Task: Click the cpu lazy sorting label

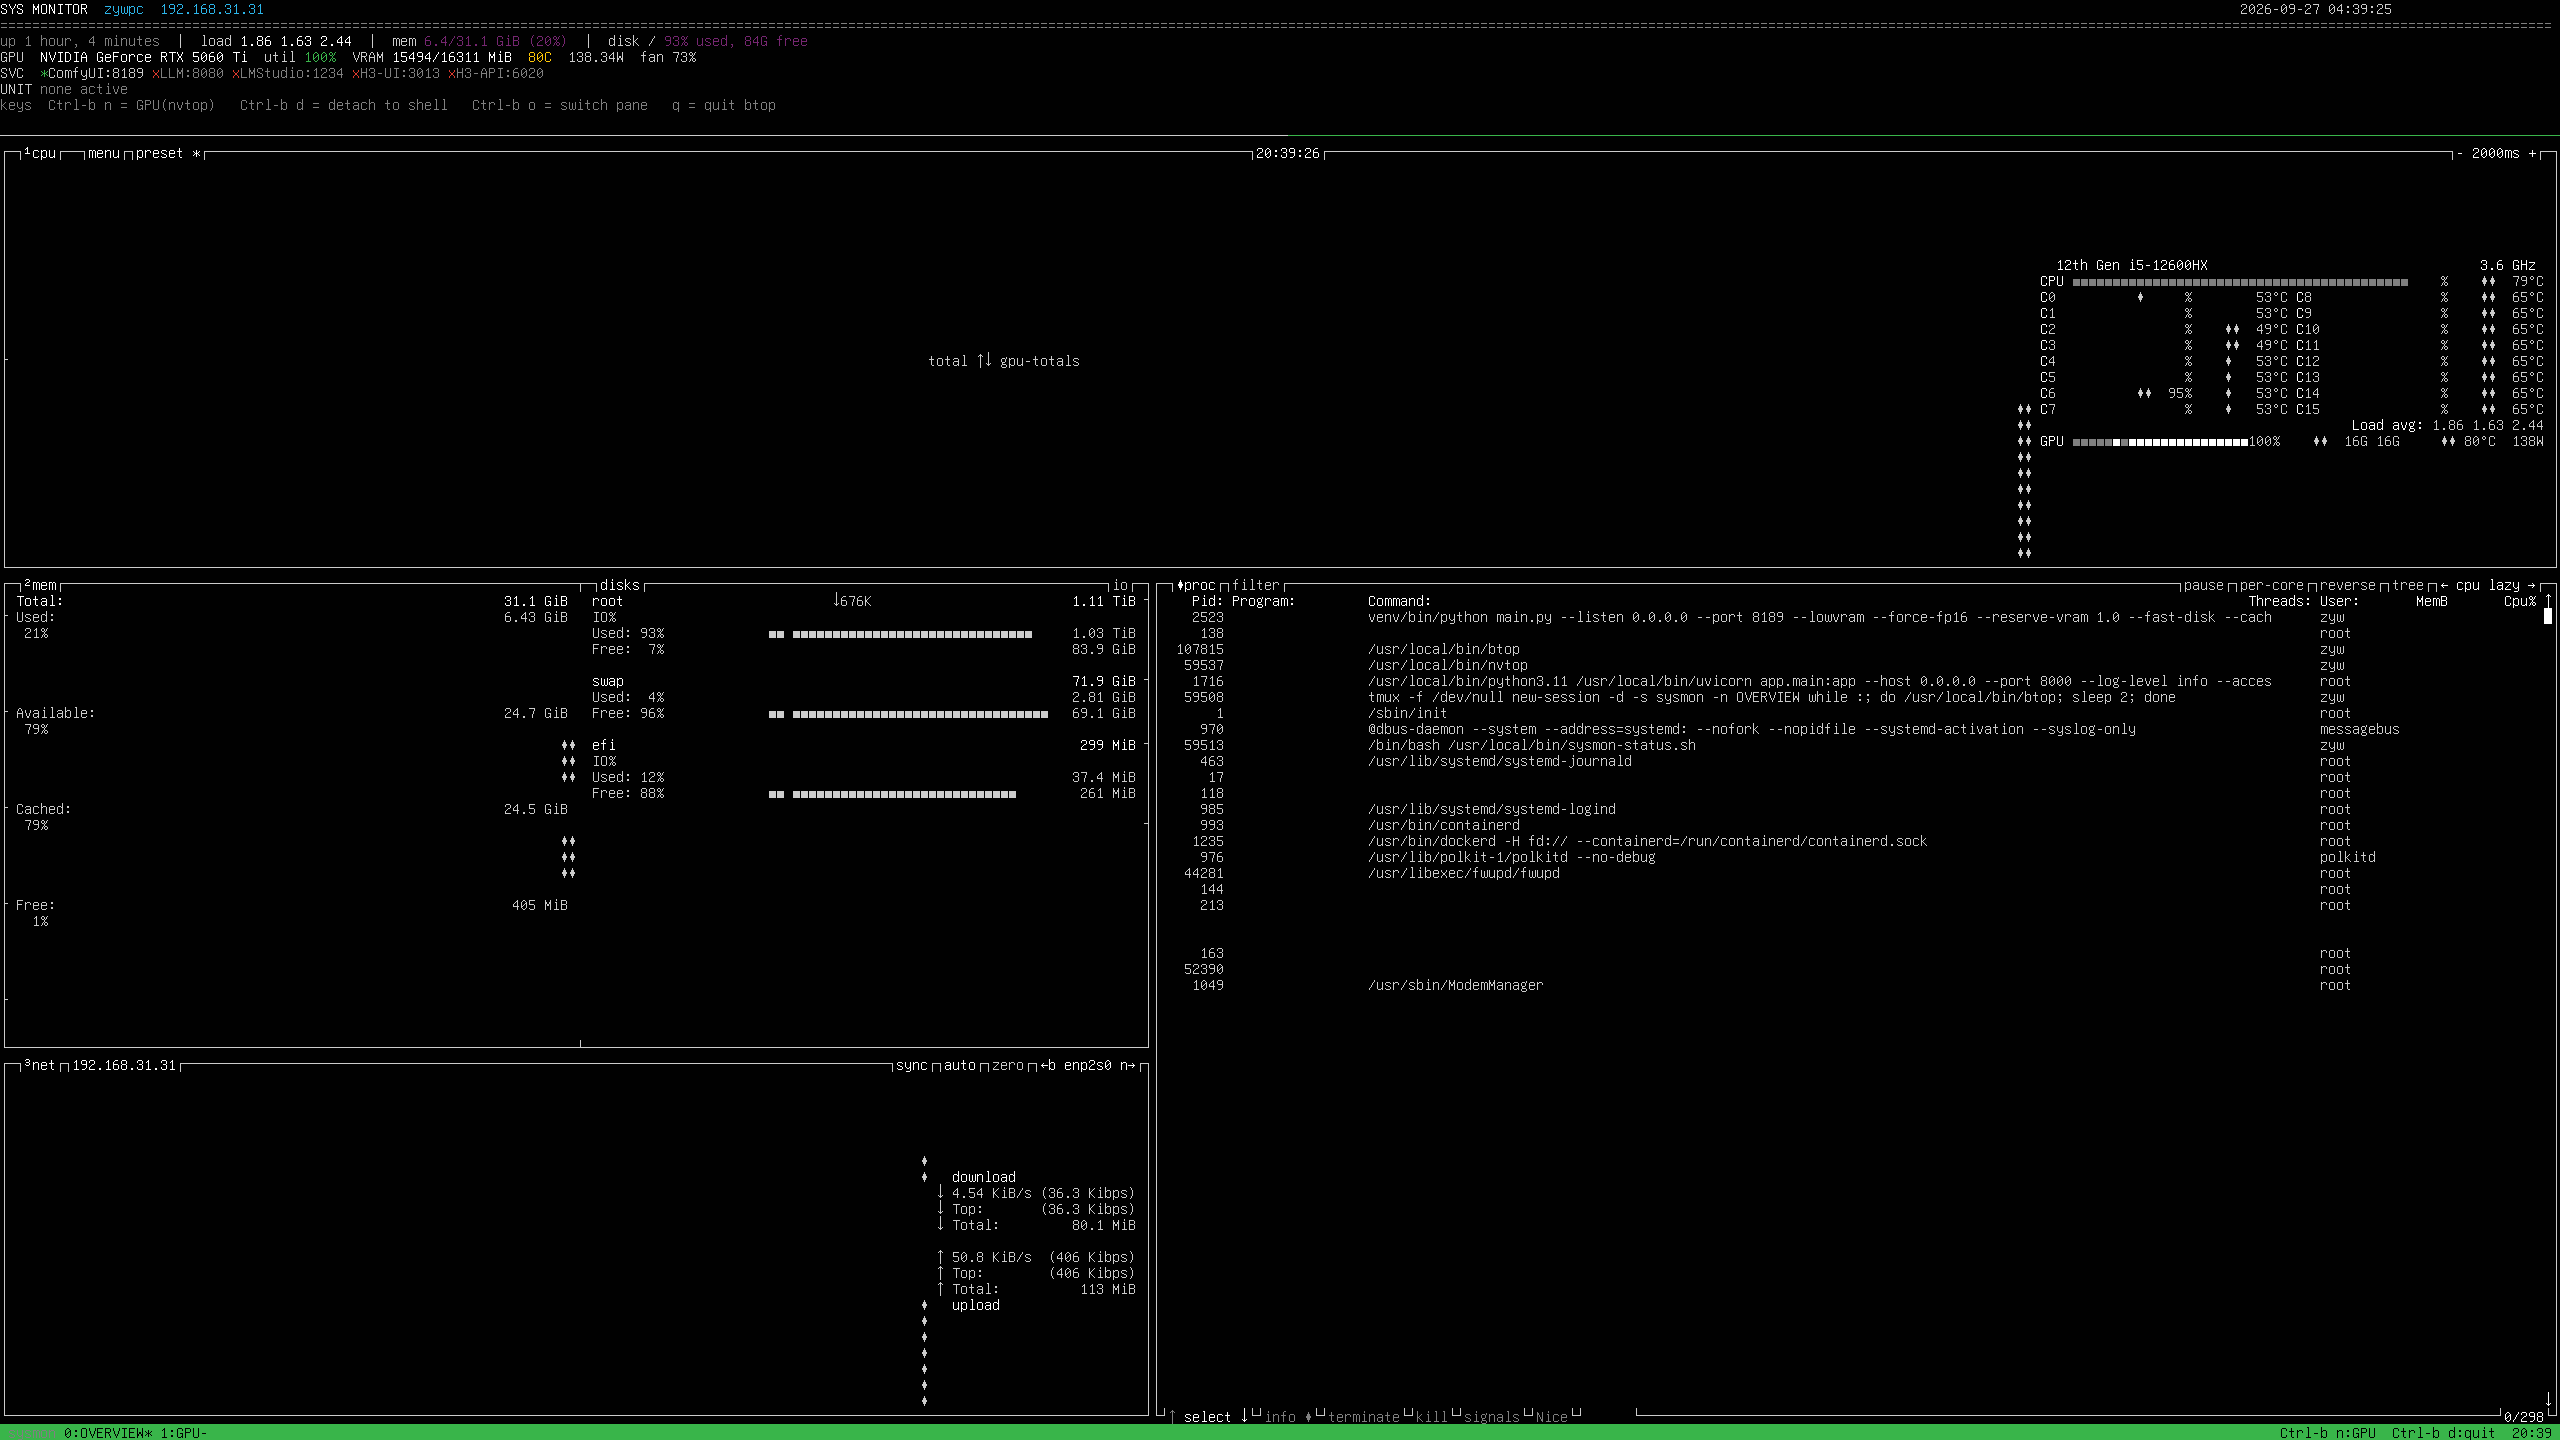Action: pyautogui.click(x=2488, y=585)
